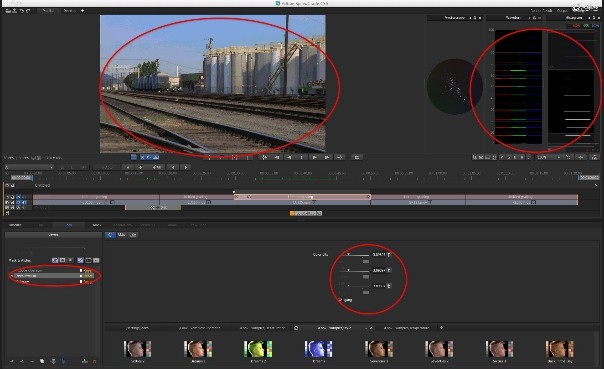
Task: Apply the last orange-toned look preset thumbnail
Action: click(559, 349)
